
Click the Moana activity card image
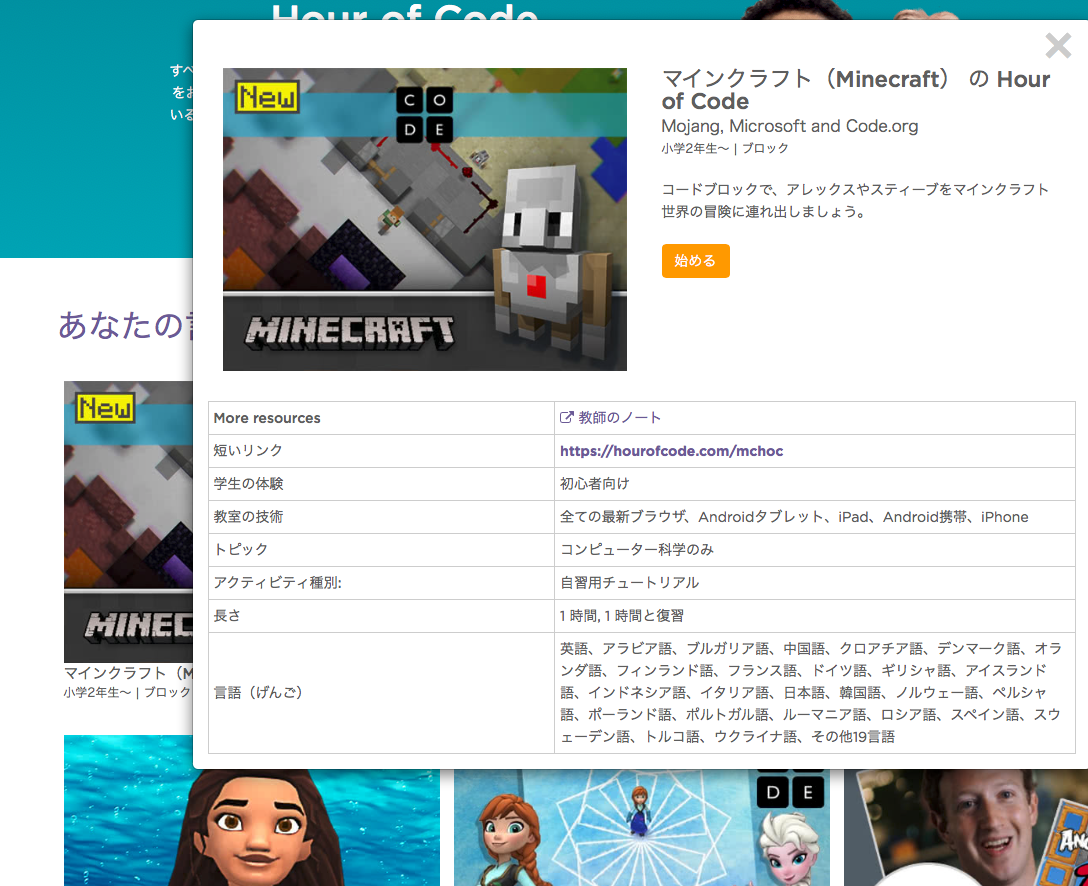pyautogui.click(x=252, y=810)
